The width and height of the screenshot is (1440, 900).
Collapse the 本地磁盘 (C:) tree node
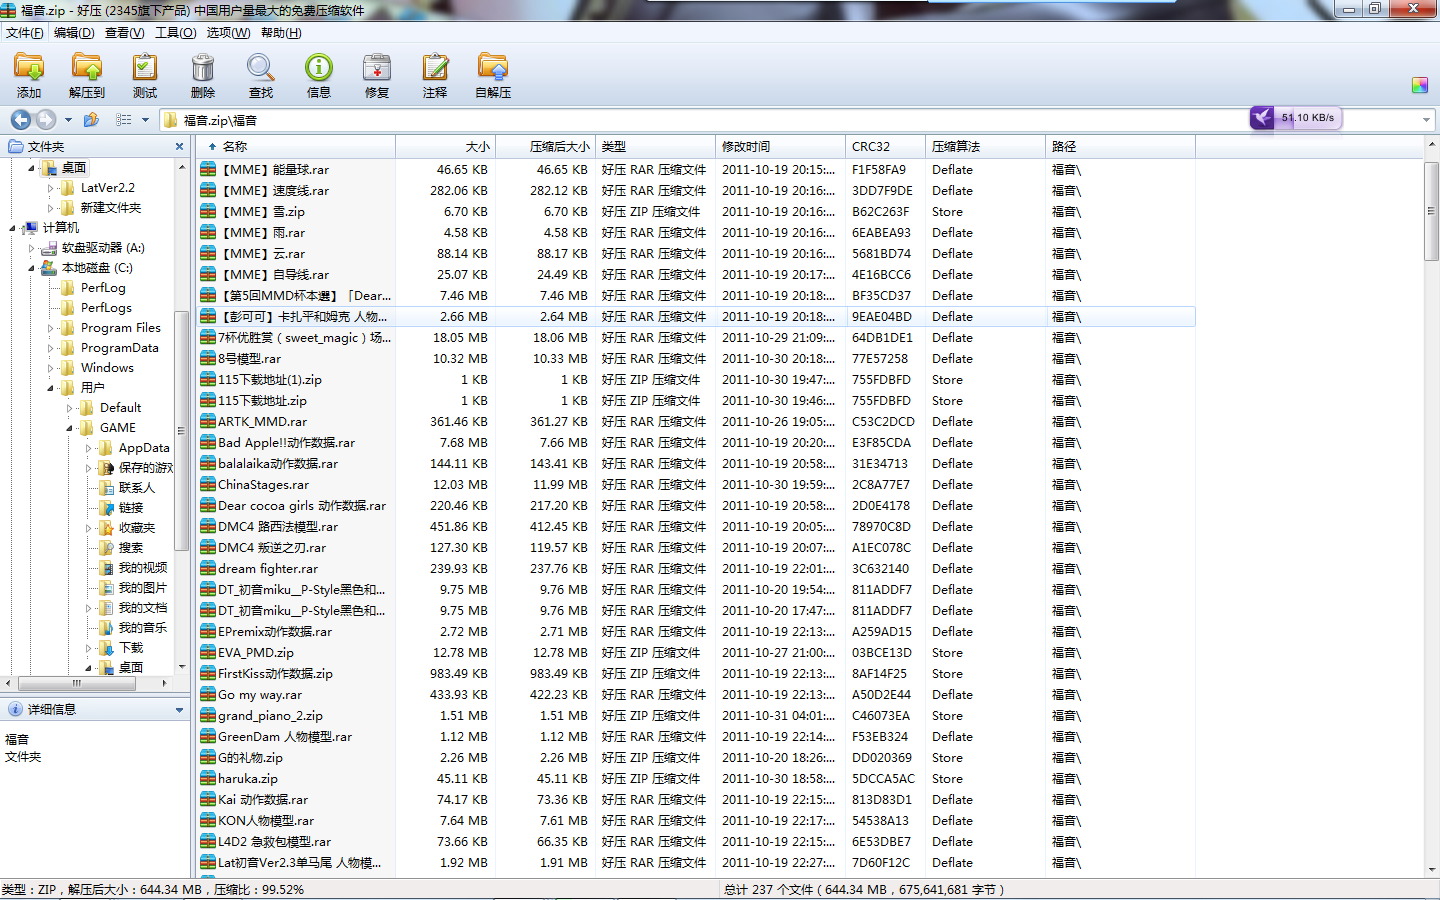coord(32,268)
